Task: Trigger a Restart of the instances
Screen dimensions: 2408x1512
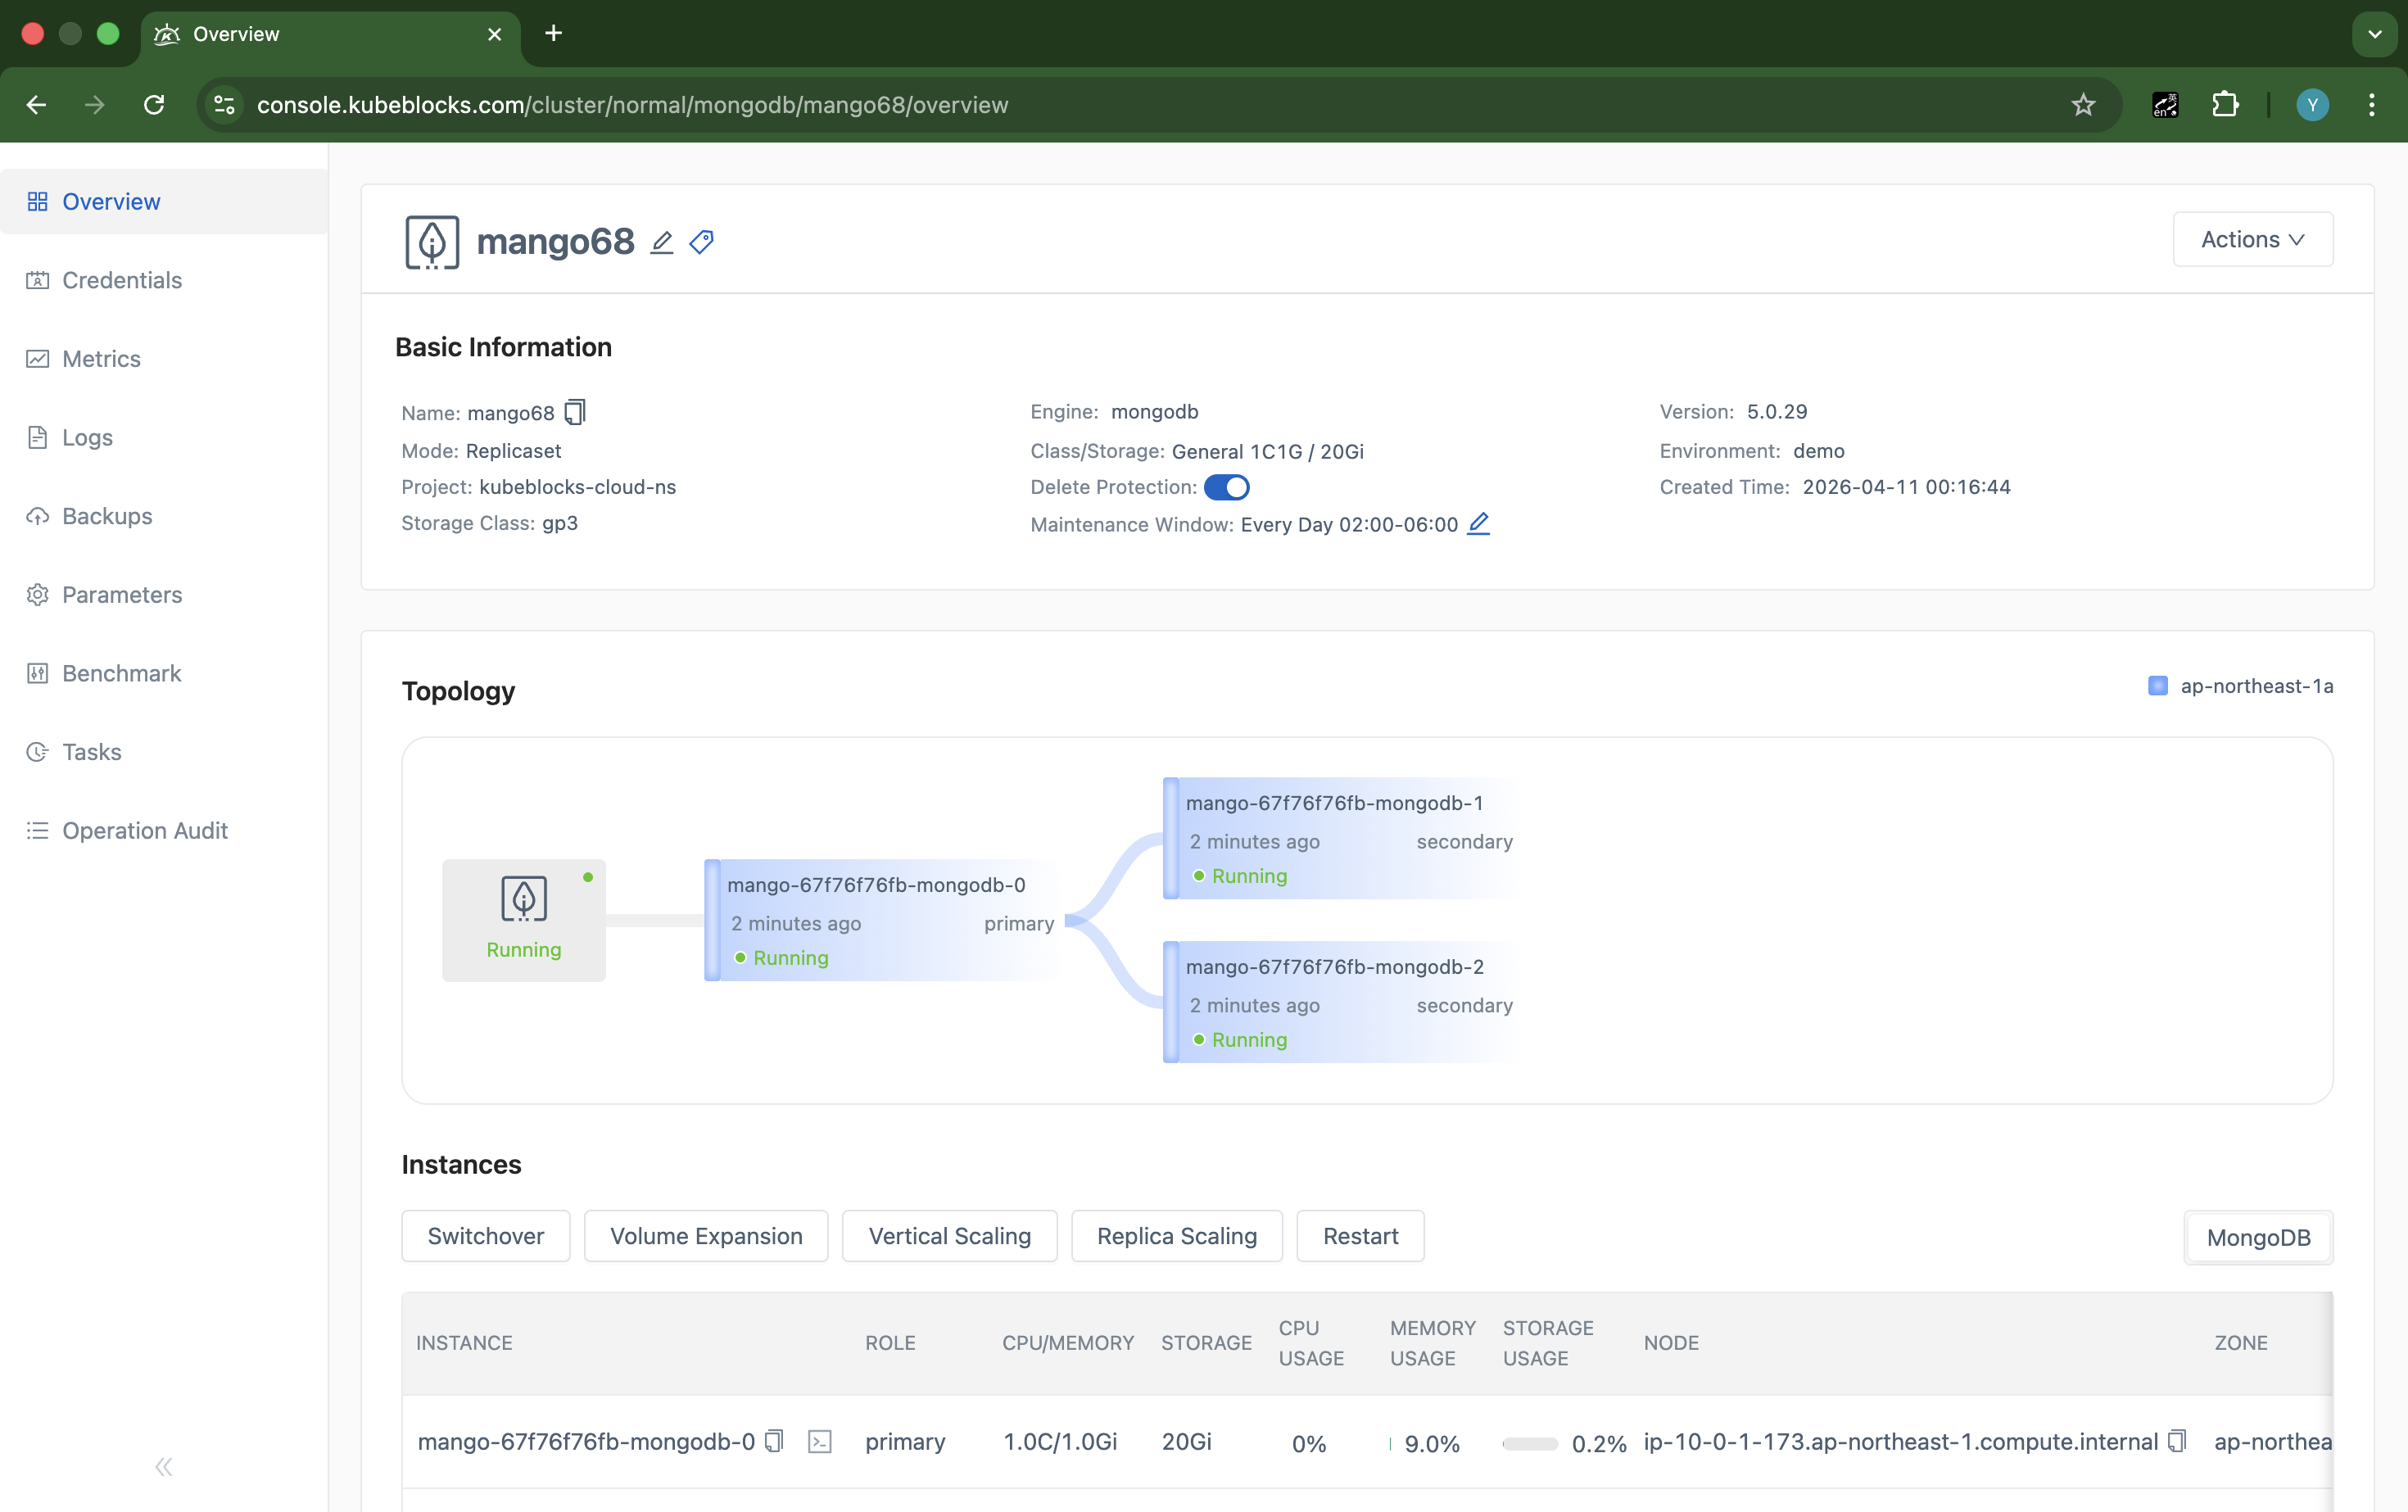Action: [1360, 1236]
